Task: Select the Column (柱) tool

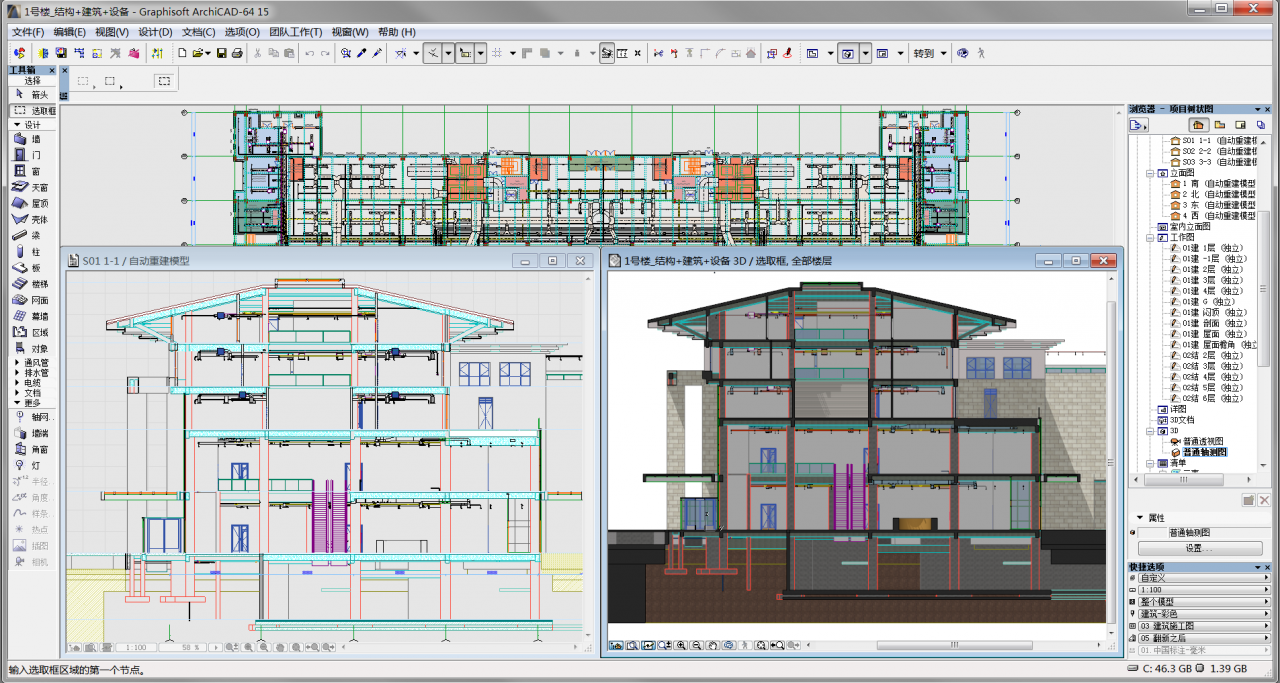Action: point(29,252)
